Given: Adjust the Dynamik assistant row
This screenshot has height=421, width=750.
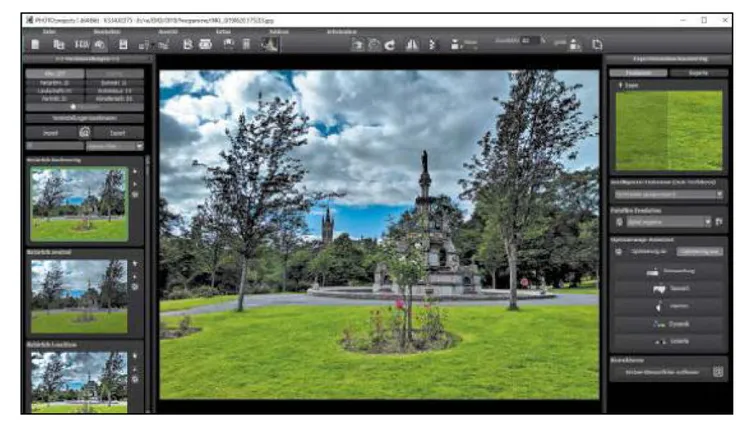Looking at the screenshot, I should (669, 324).
